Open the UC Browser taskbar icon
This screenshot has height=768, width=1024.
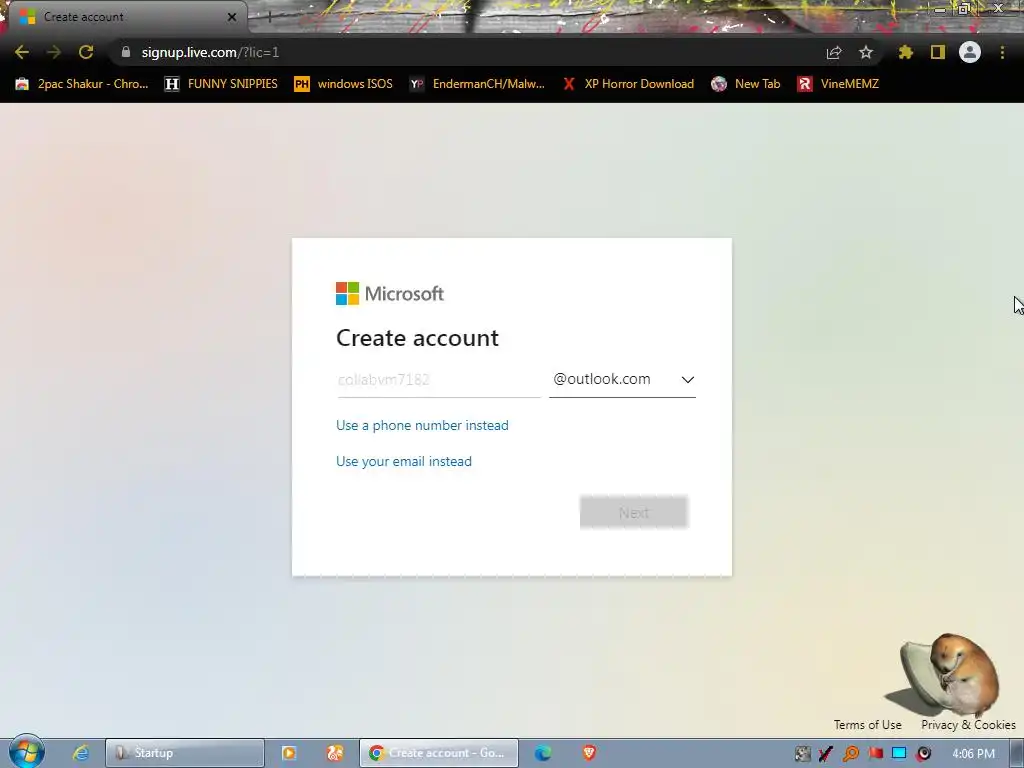335,753
